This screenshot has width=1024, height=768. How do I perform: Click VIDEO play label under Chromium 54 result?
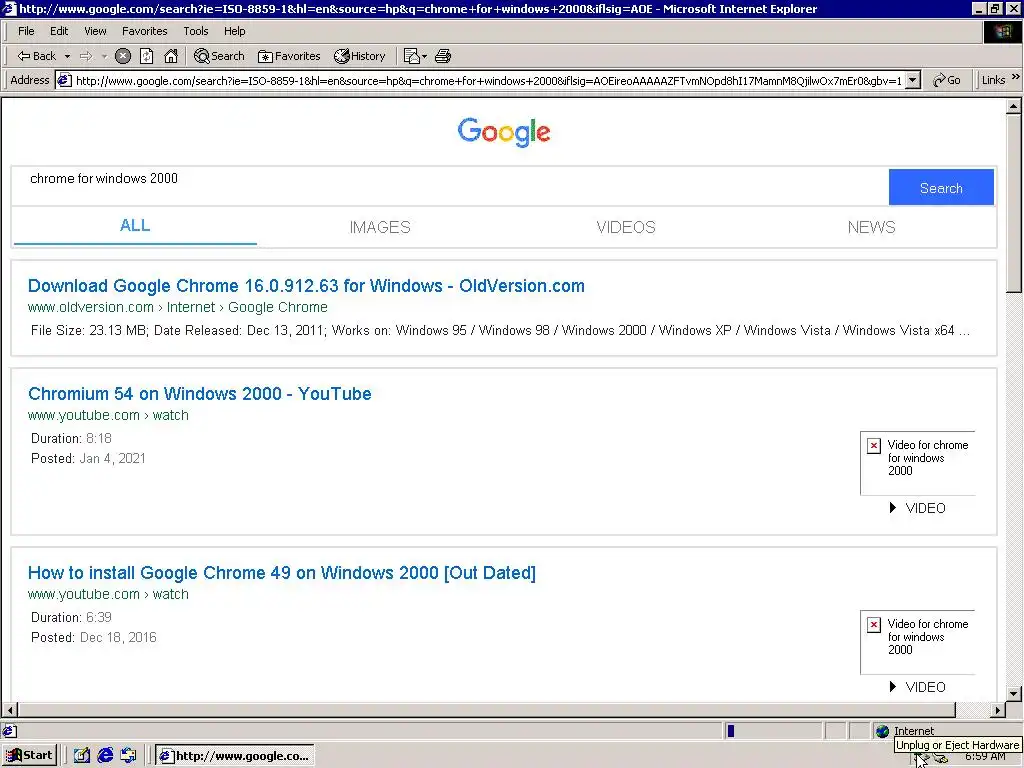[x=918, y=508]
